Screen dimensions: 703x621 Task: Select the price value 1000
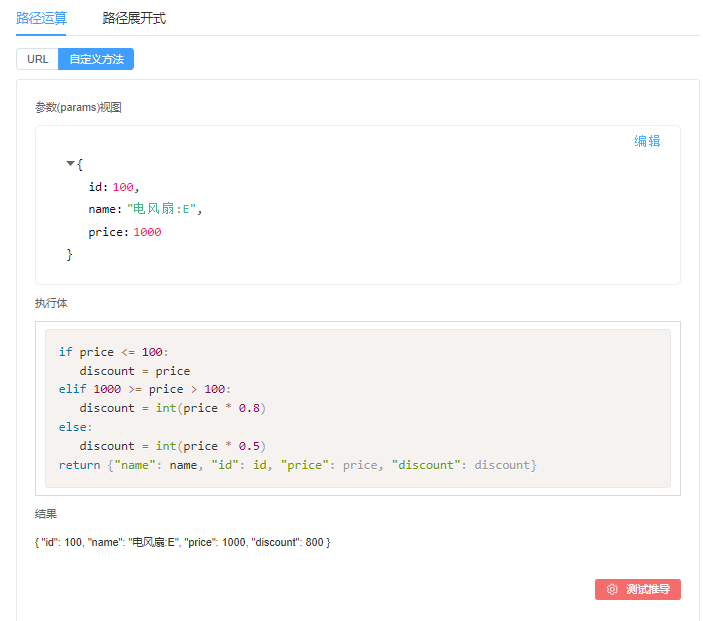tap(147, 232)
